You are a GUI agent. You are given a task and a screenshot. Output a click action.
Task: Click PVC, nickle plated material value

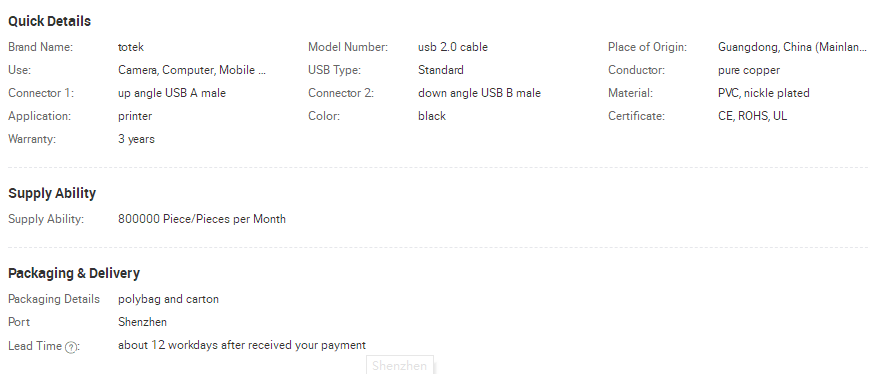point(763,93)
